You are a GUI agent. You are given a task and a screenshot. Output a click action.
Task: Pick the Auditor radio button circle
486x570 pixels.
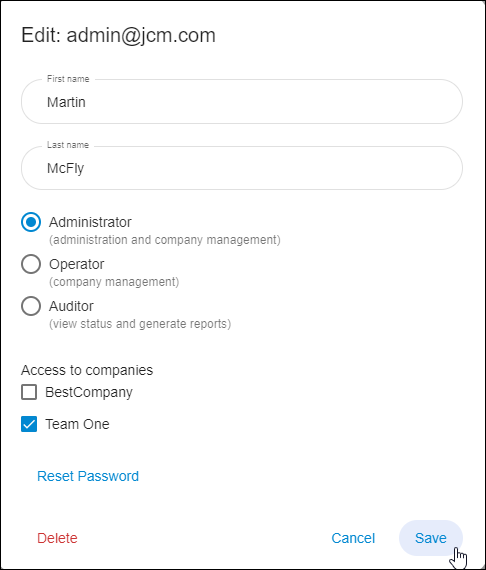pyautogui.click(x=31, y=306)
